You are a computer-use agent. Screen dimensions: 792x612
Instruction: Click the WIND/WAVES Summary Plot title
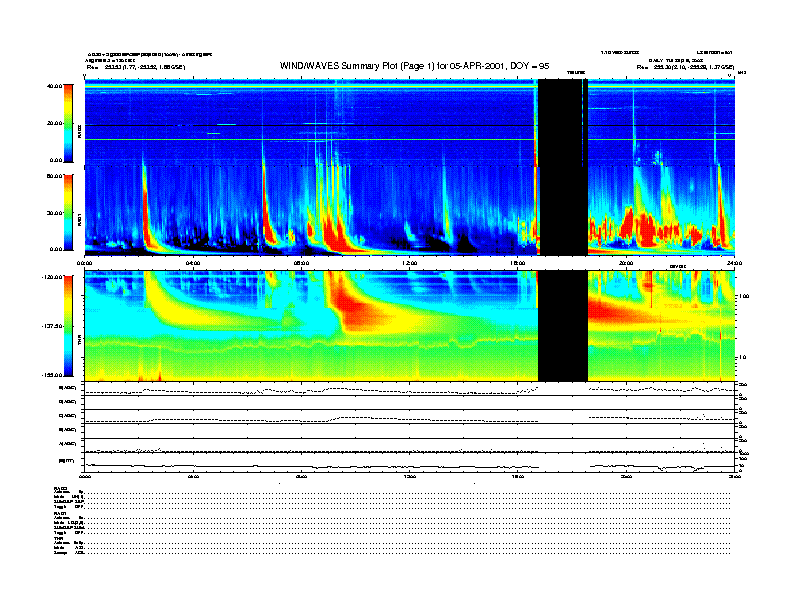pyautogui.click(x=414, y=66)
